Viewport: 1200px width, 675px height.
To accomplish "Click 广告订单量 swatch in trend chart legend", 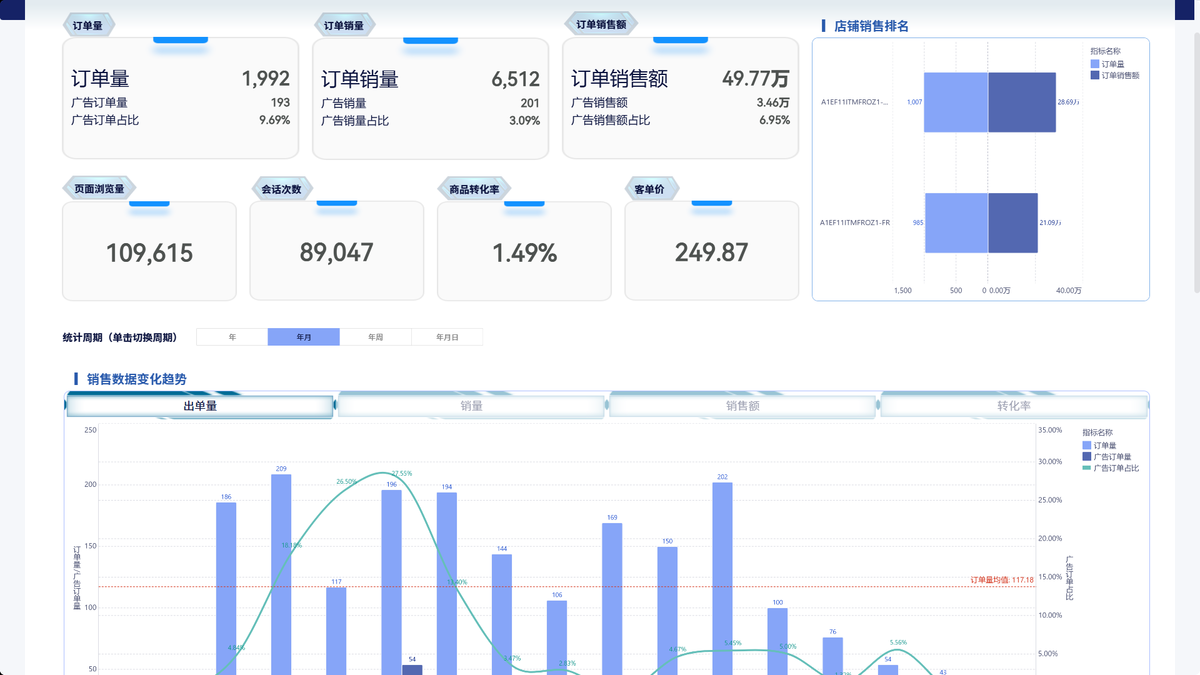I will click(1087, 457).
